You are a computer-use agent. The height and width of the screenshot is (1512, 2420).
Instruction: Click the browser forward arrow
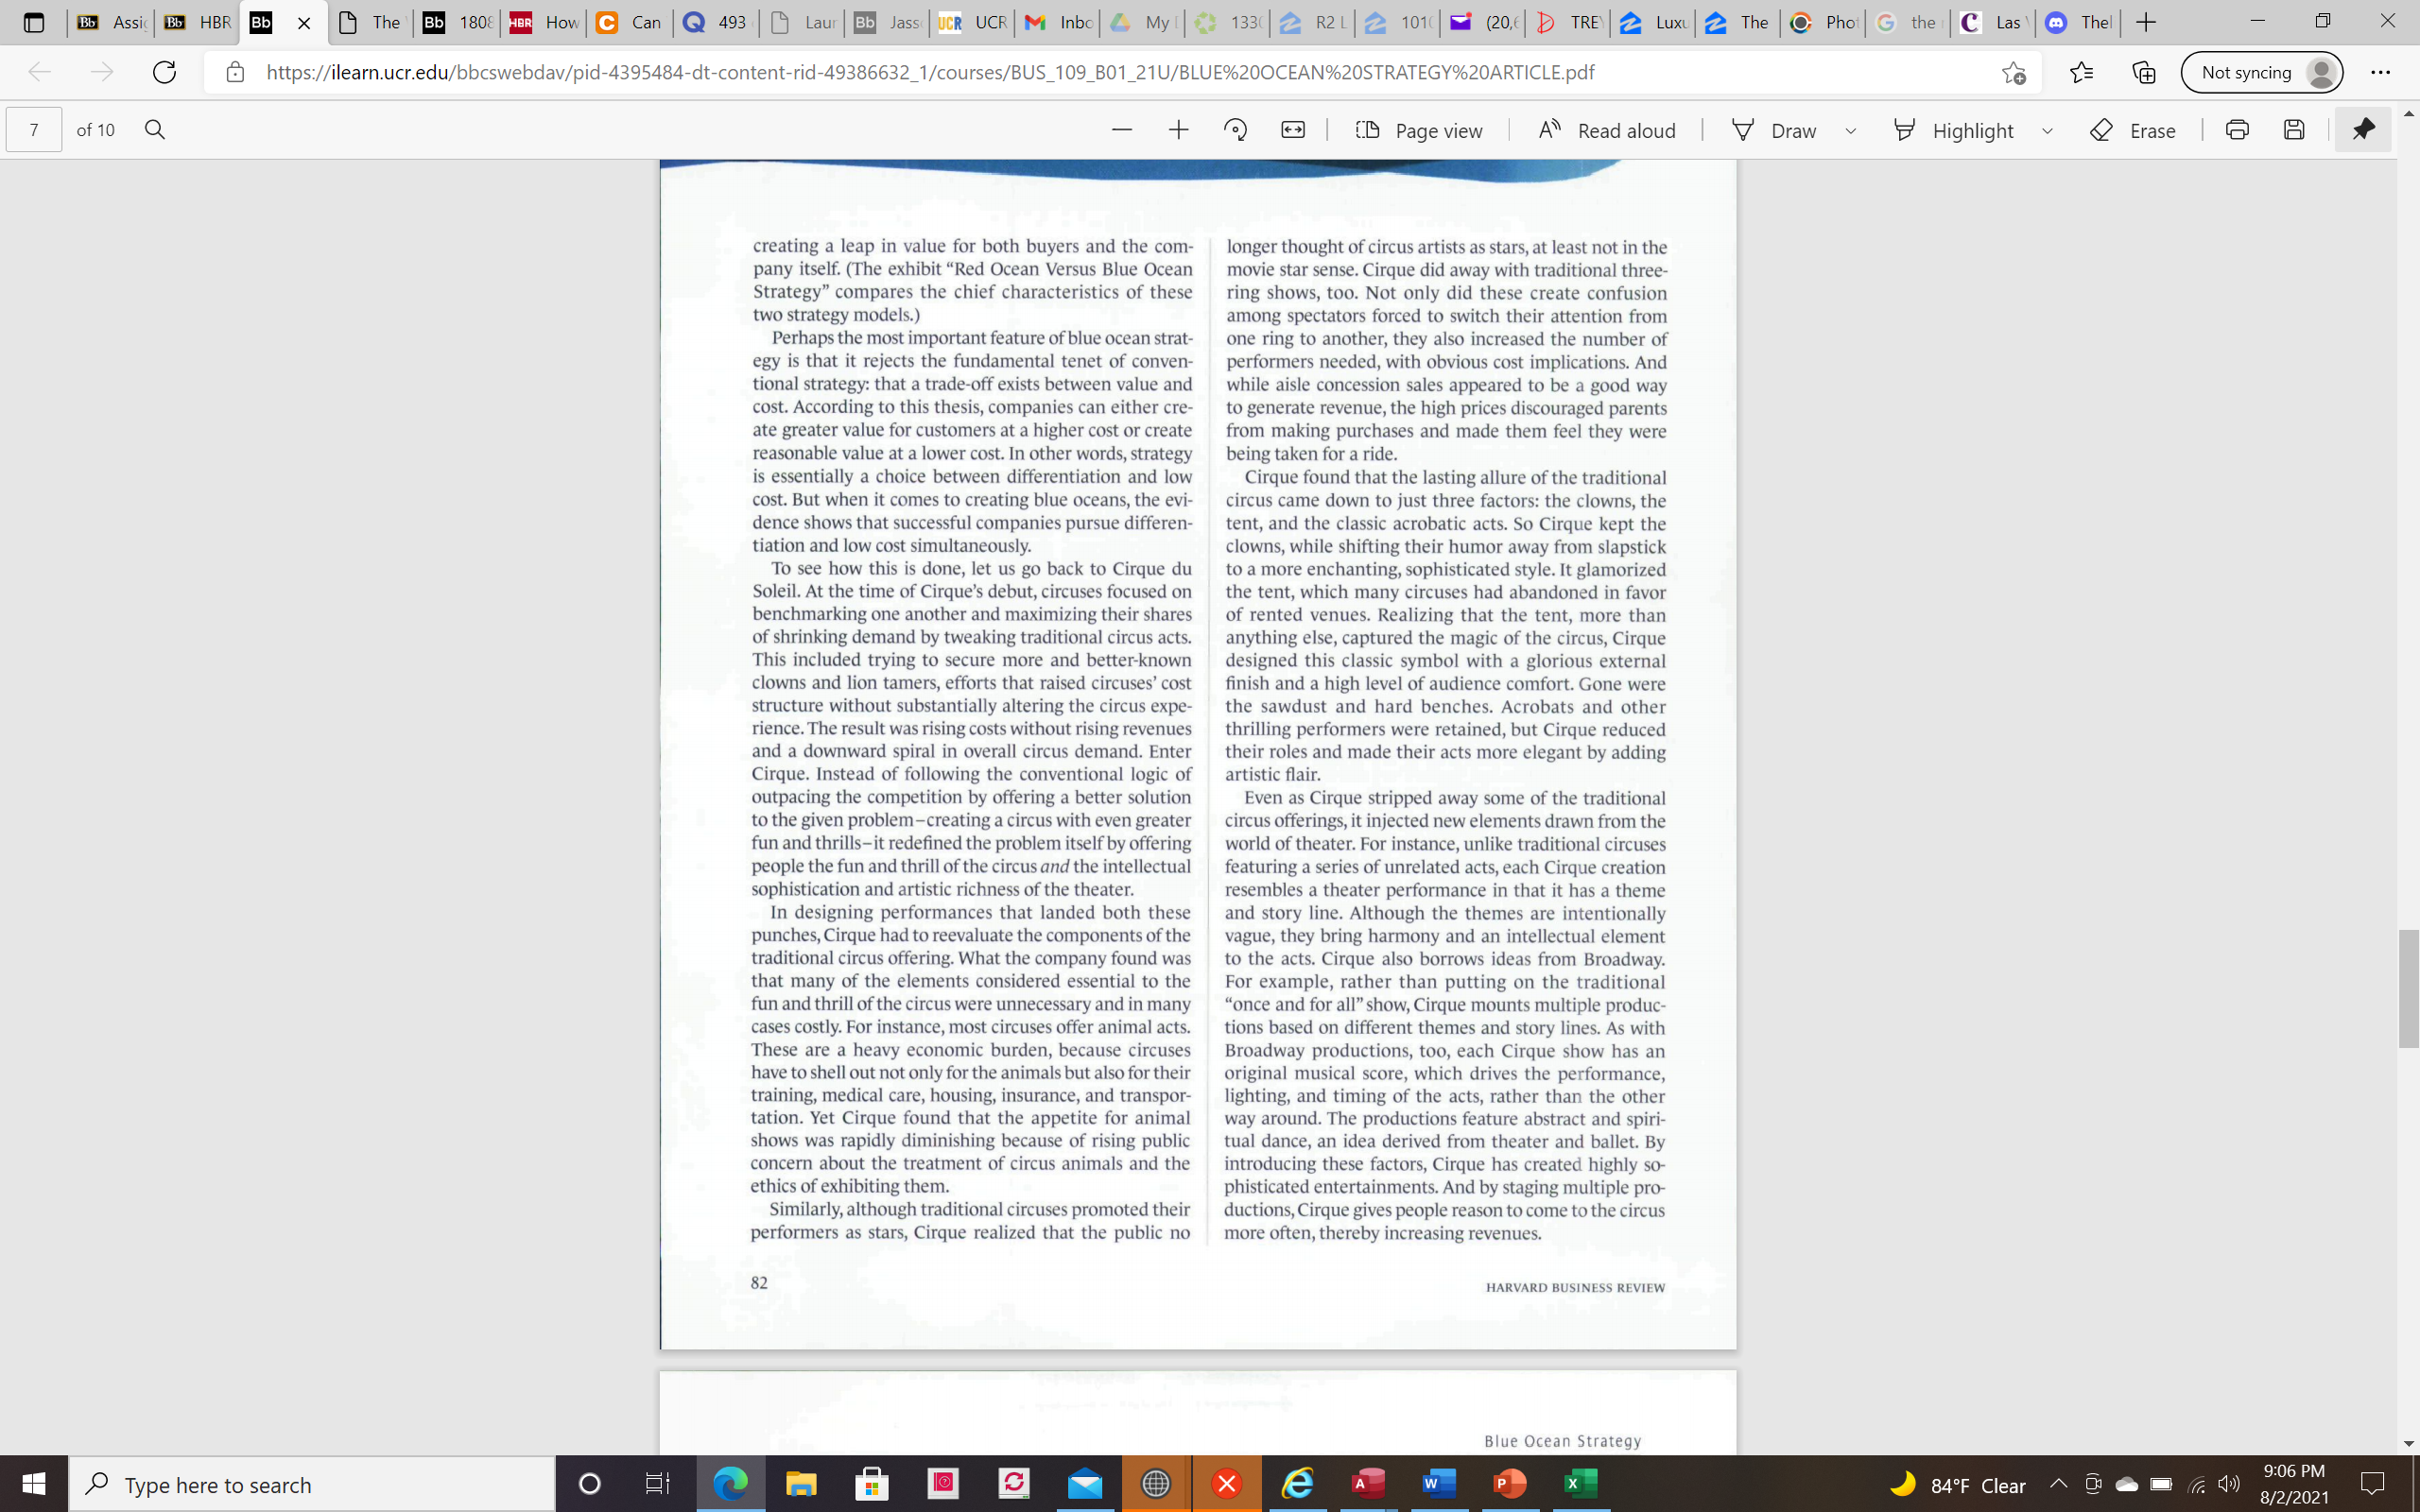[x=102, y=72]
